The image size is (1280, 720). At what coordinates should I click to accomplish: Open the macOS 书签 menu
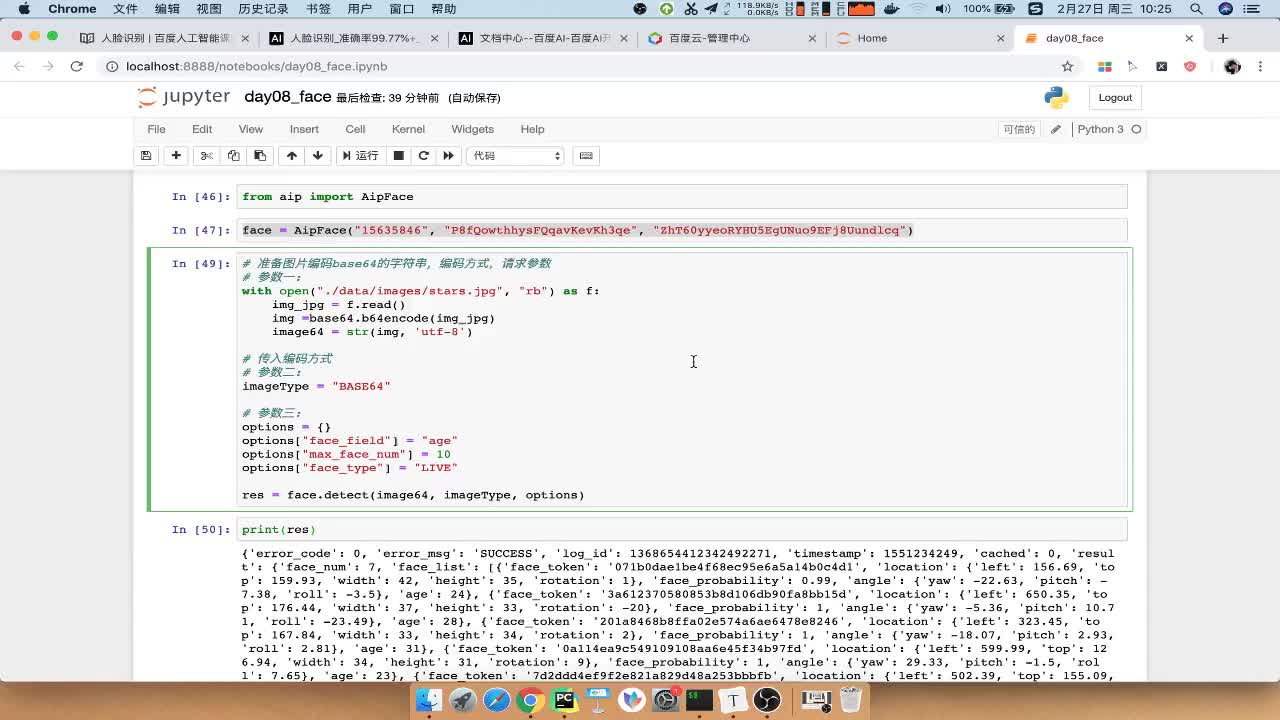click(x=318, y=9)
